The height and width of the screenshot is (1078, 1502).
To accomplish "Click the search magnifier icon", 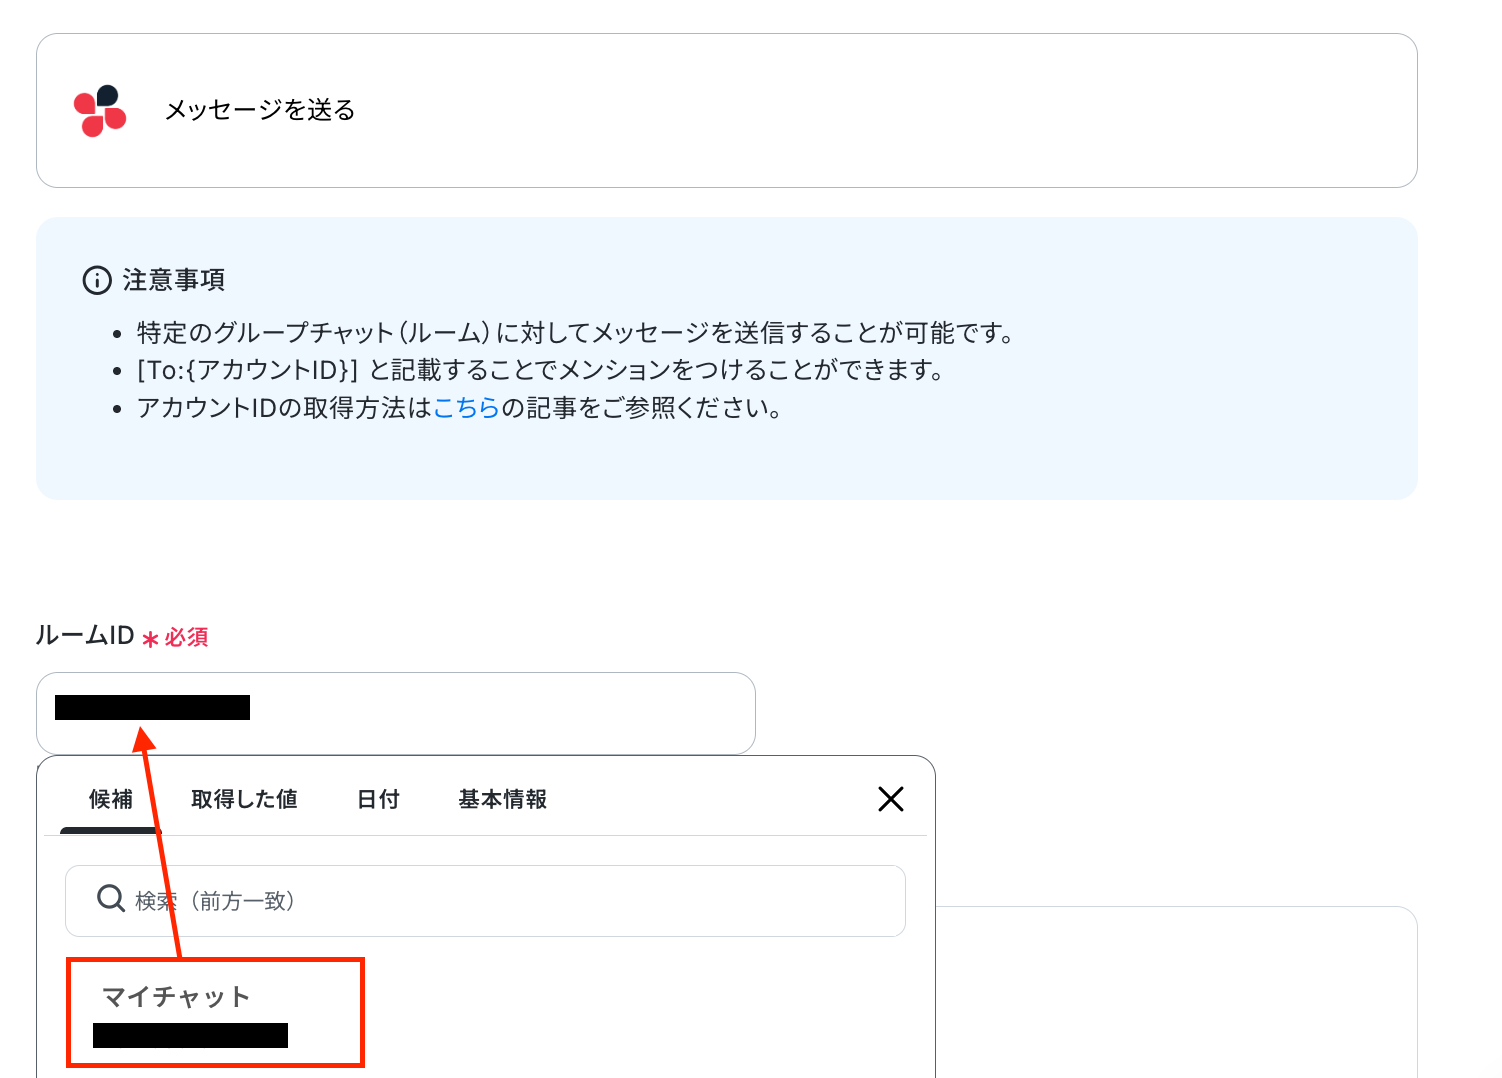I will tap(111, 899).
